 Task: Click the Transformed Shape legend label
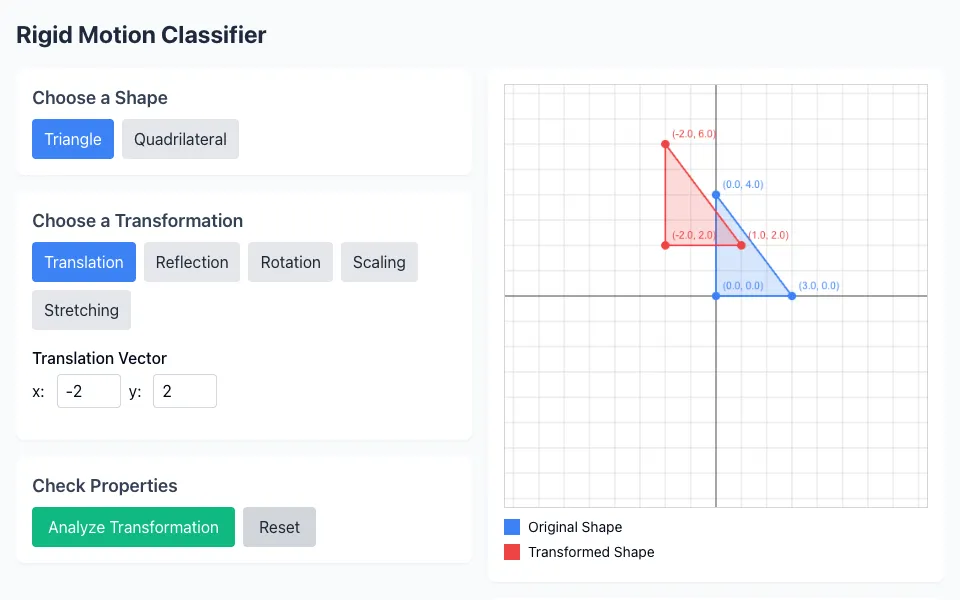click(x=591, y=552)
